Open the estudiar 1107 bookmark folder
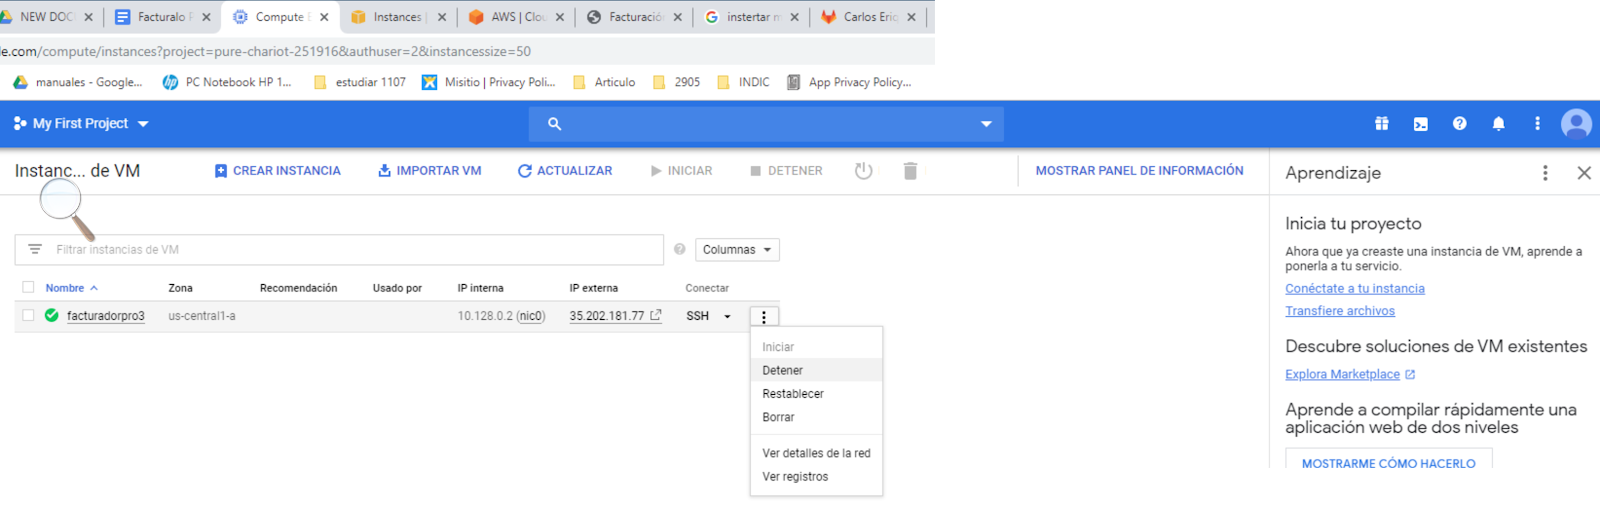This screenshot has width=1600, height=526. pos(359,82)
